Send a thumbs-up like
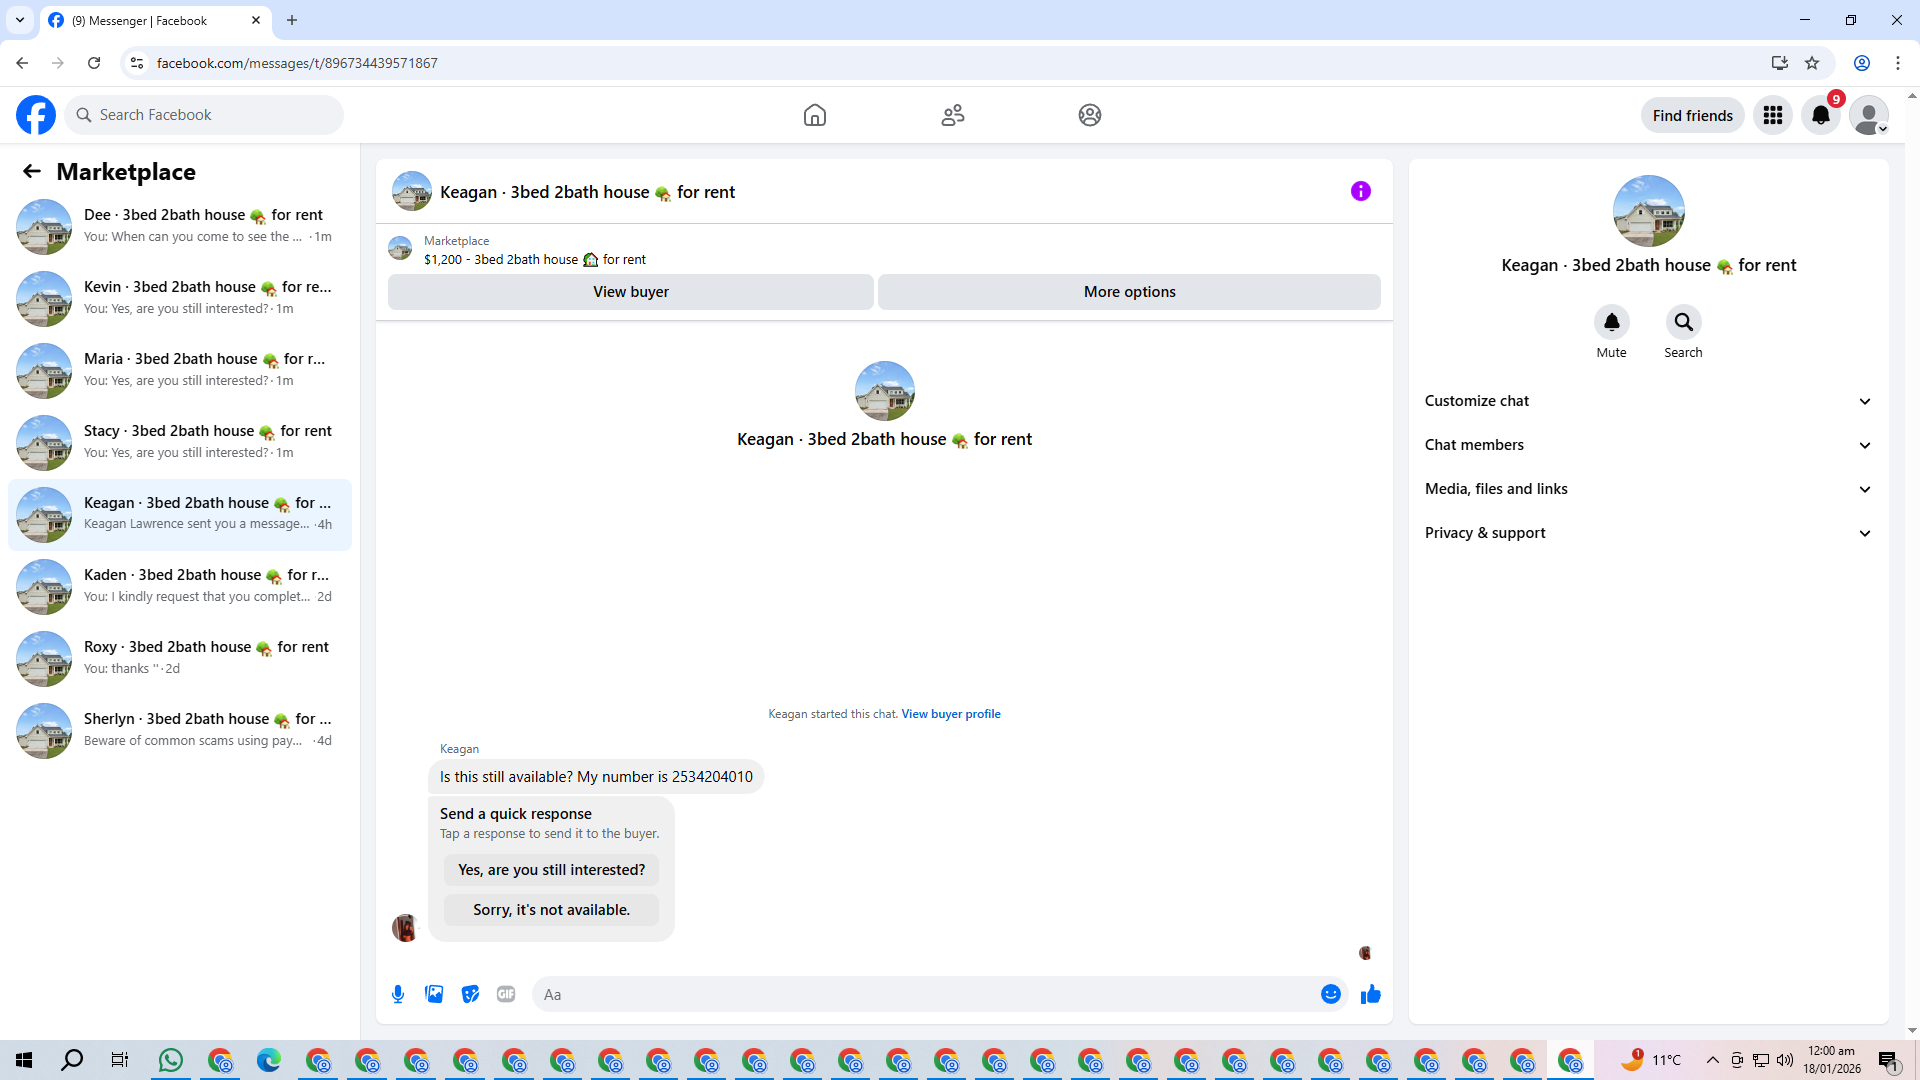Screen dimensions: 1920x1080 click(x=1370, y=994)
